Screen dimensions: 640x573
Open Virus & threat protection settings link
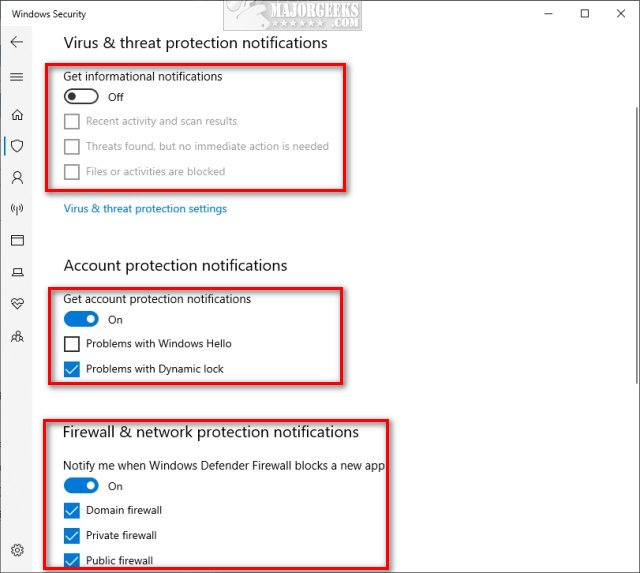(x=145, y=209)
